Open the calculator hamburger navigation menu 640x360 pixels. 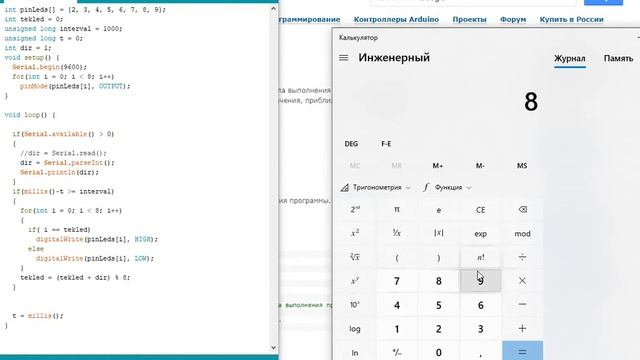coord(344,58)
